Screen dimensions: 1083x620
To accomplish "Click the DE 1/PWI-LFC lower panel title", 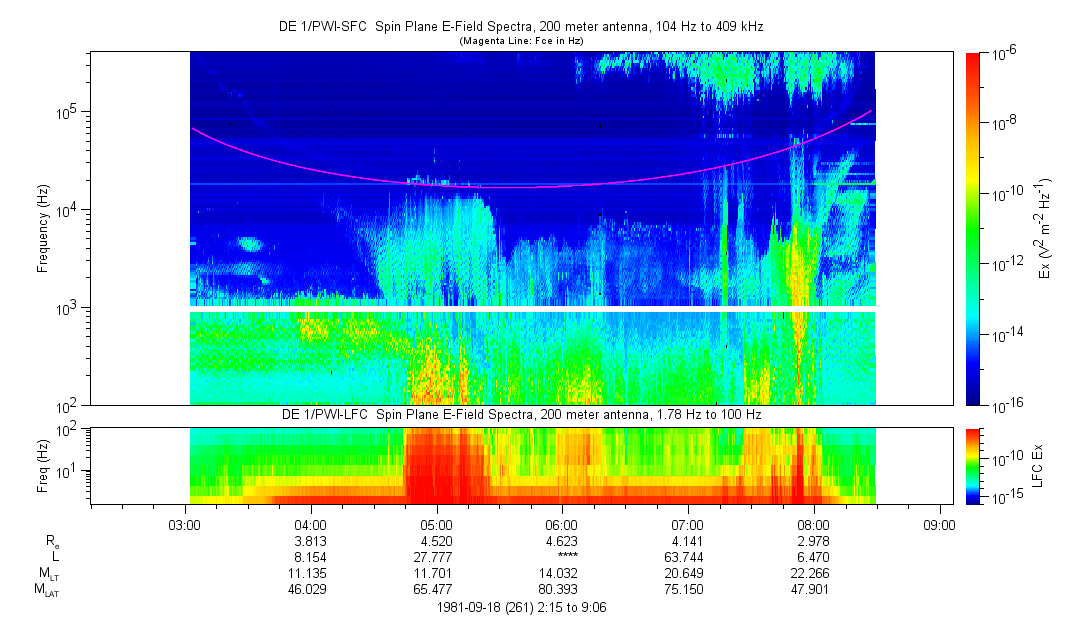I will pyautogui.click(x=521, y=414).
